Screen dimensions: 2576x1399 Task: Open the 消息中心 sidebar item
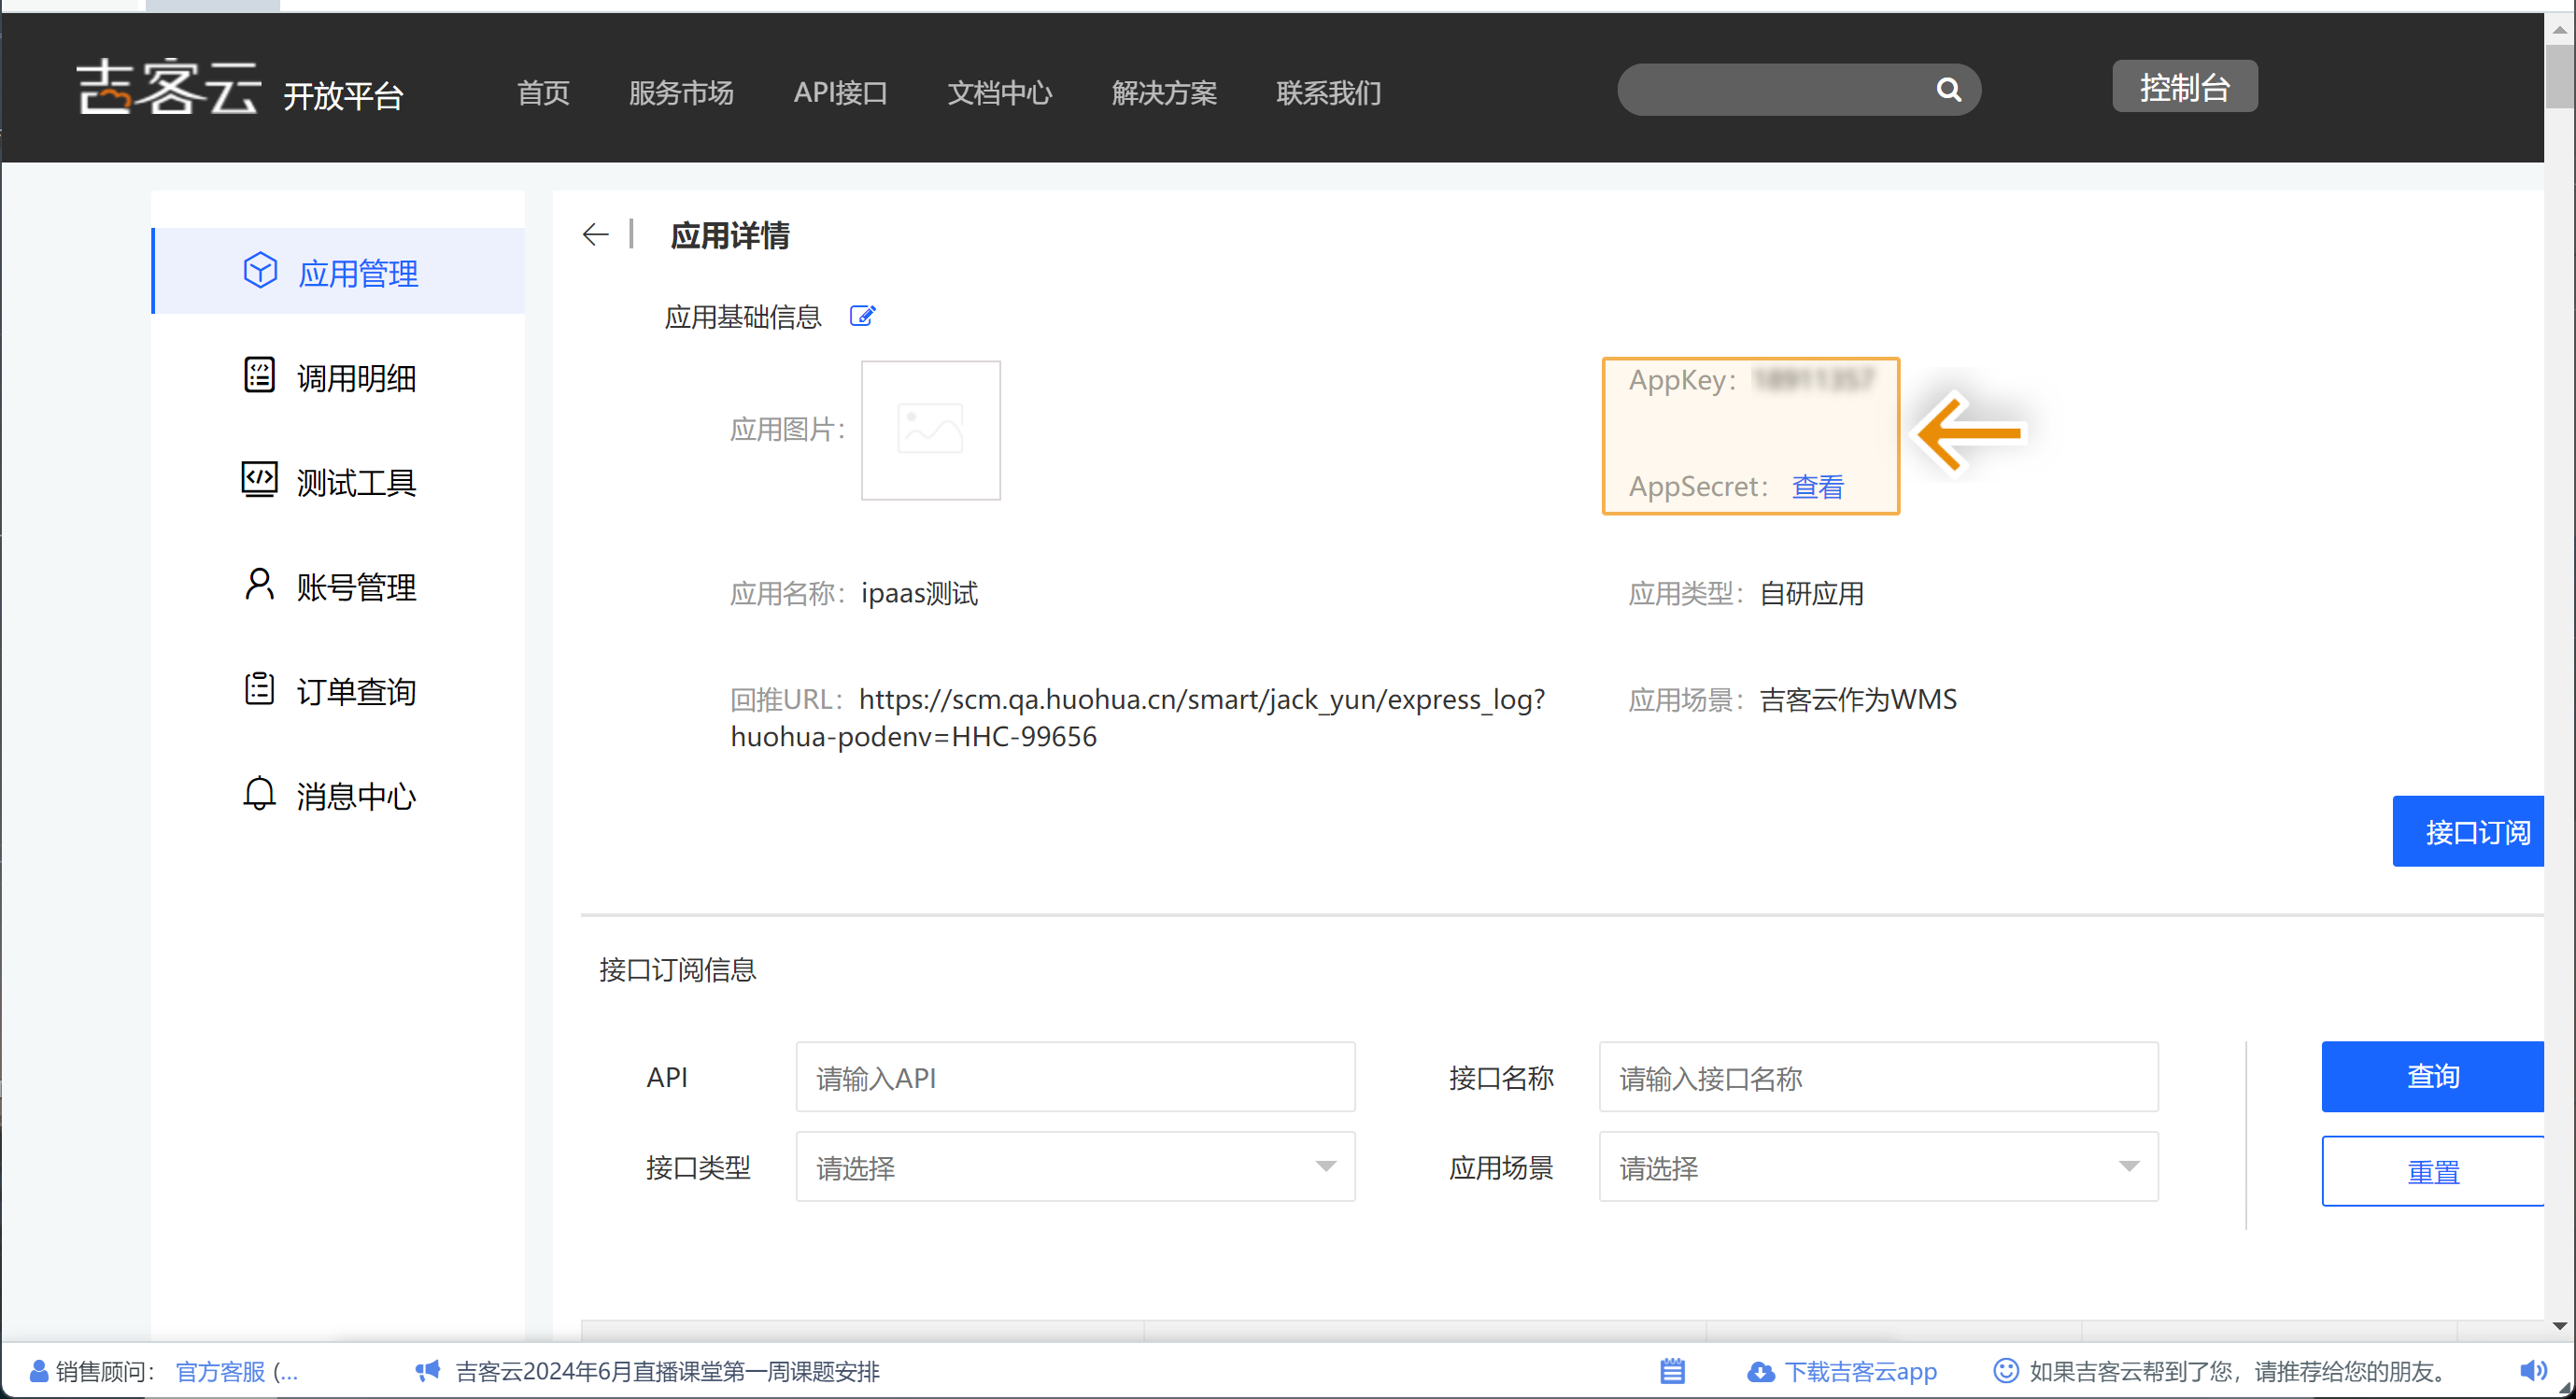pyautogui.click(x=355, y=796)
